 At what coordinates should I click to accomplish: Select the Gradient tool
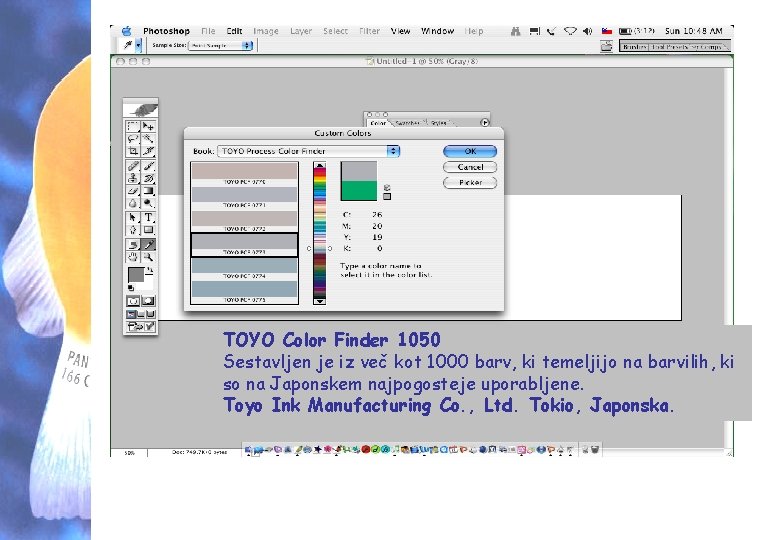pos(148,190)
